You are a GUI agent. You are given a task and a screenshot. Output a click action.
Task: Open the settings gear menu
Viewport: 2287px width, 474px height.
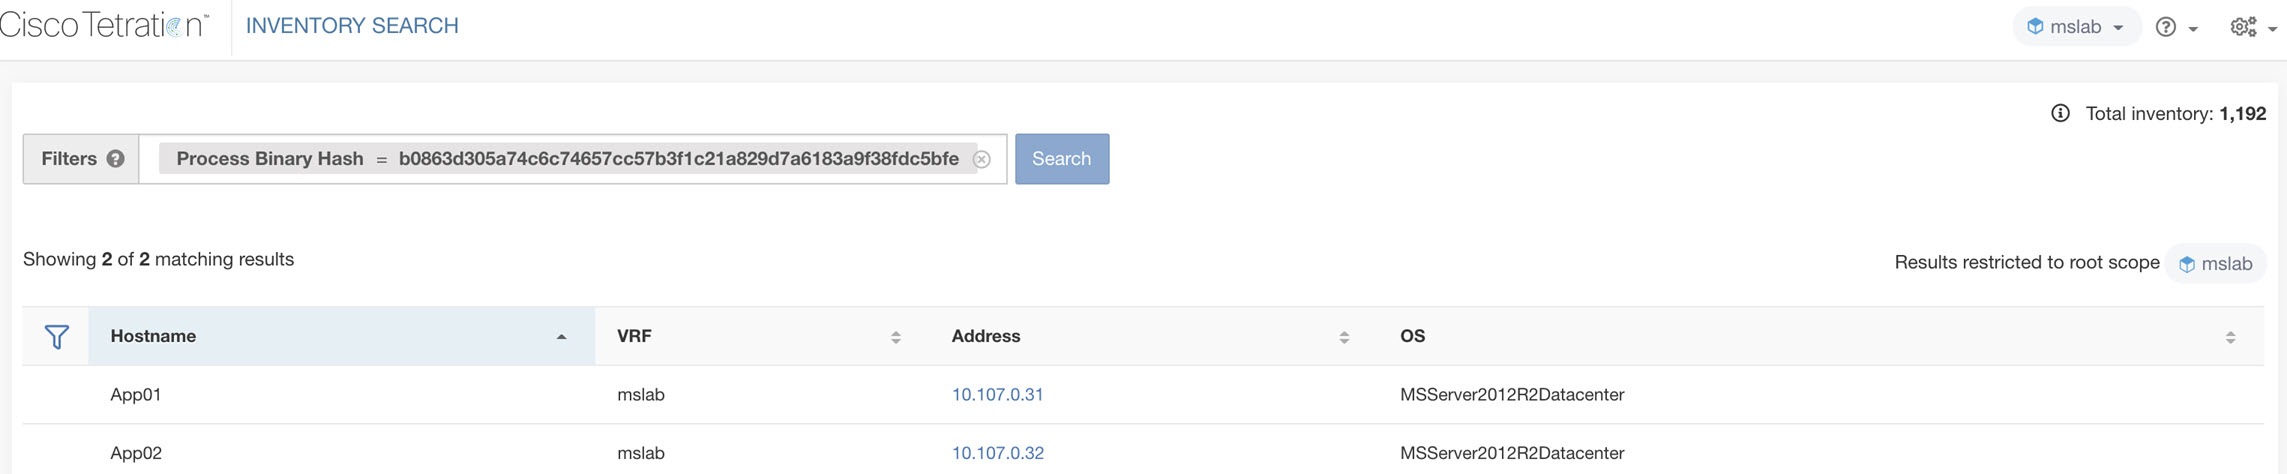[x=2252, y=27]
